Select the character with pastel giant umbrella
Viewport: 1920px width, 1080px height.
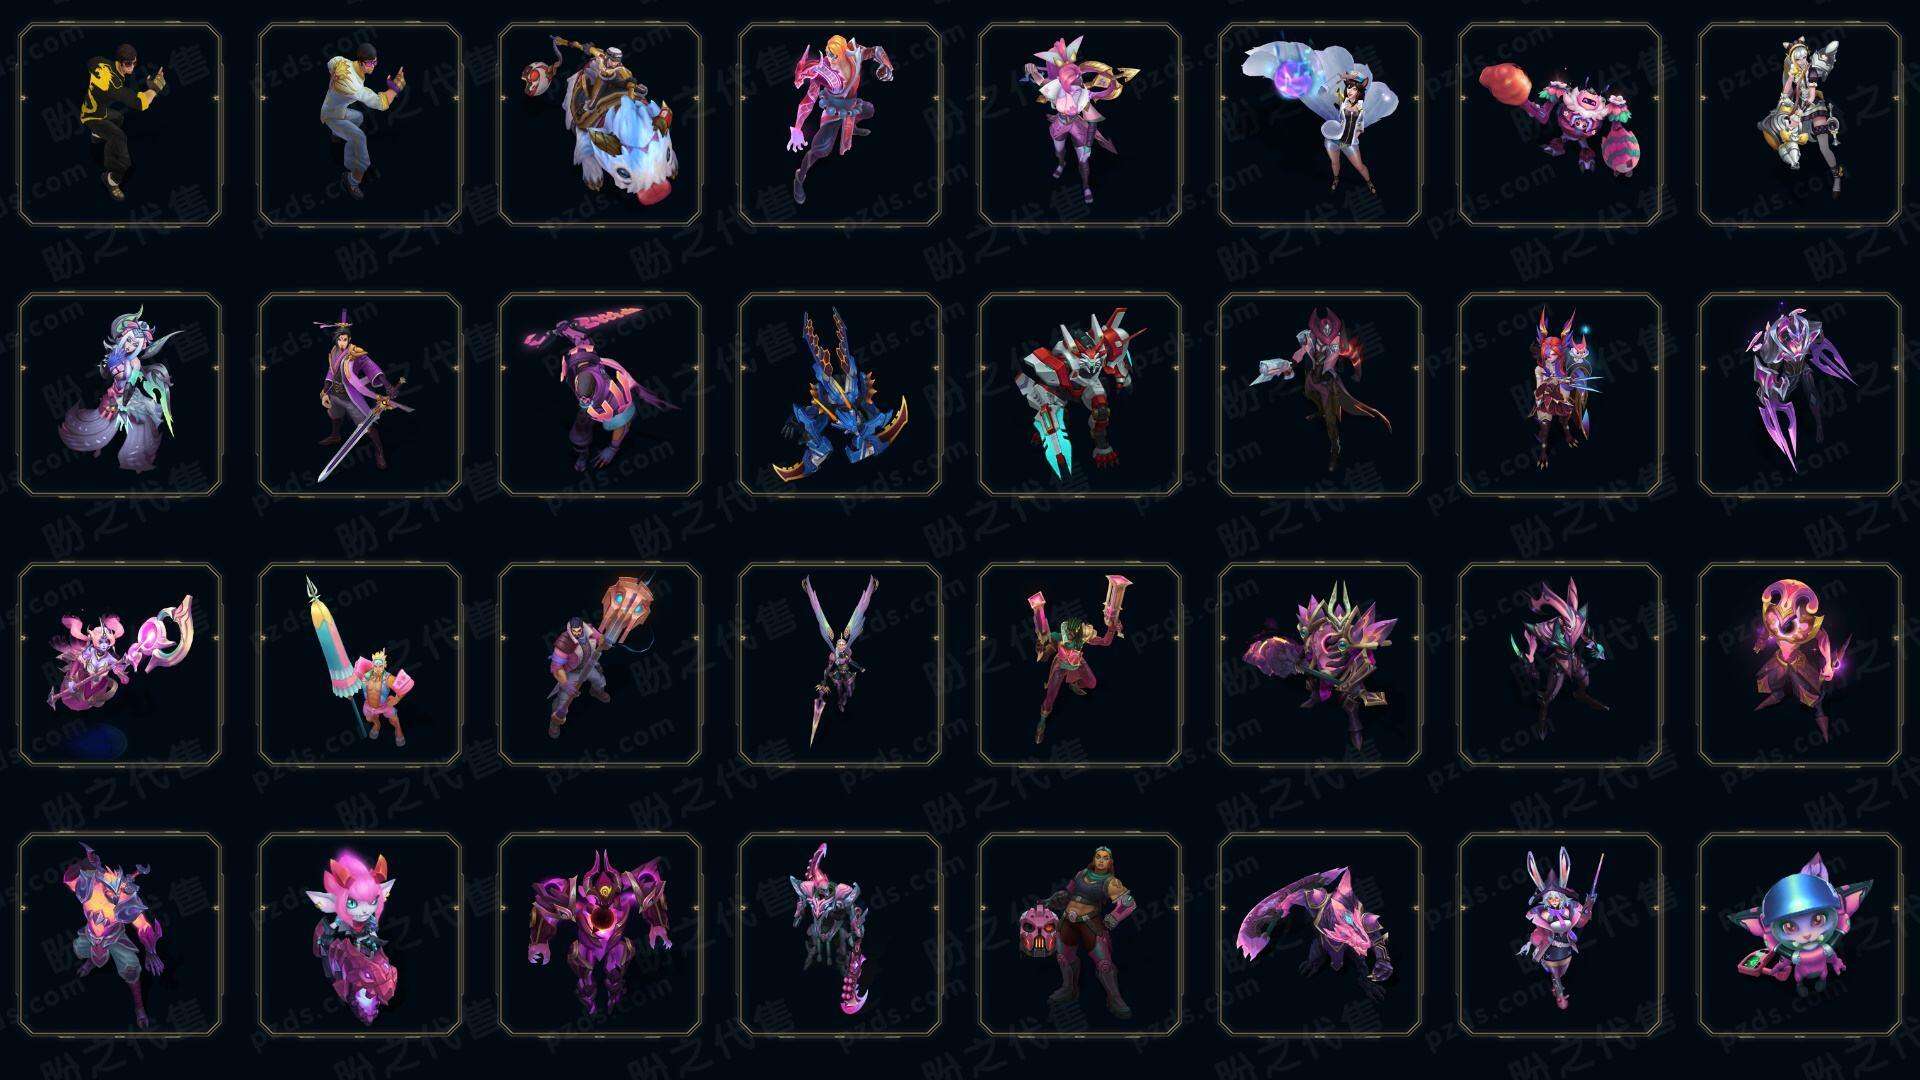click(360, 664)
